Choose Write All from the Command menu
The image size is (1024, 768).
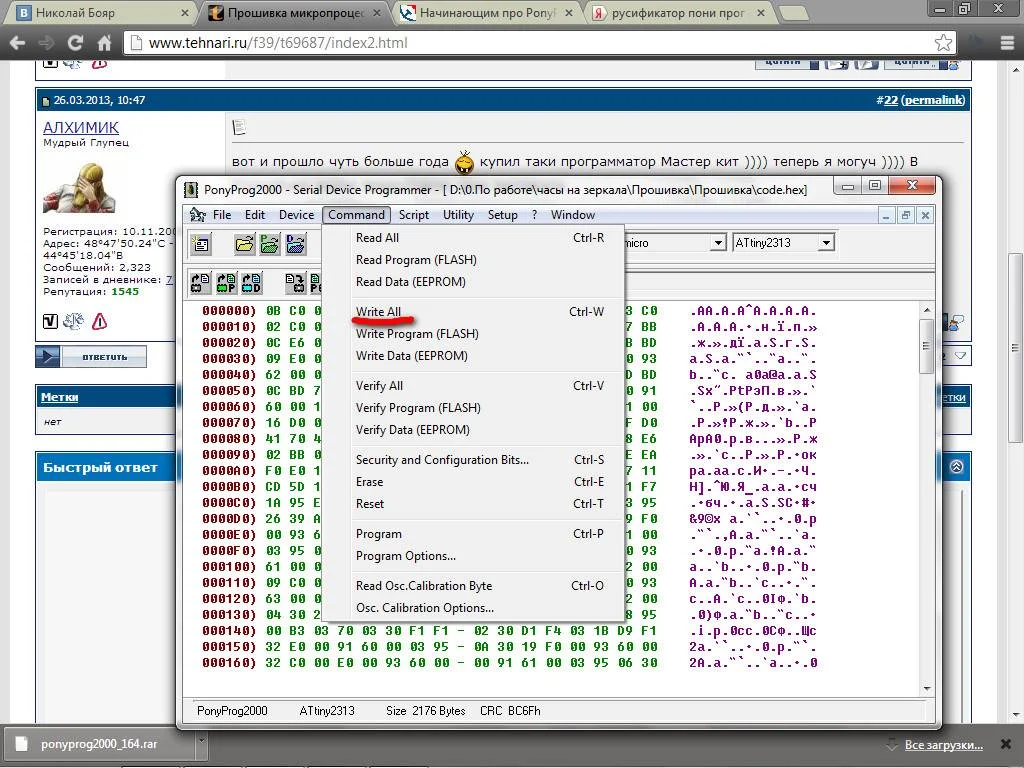(x=473, y=312)
